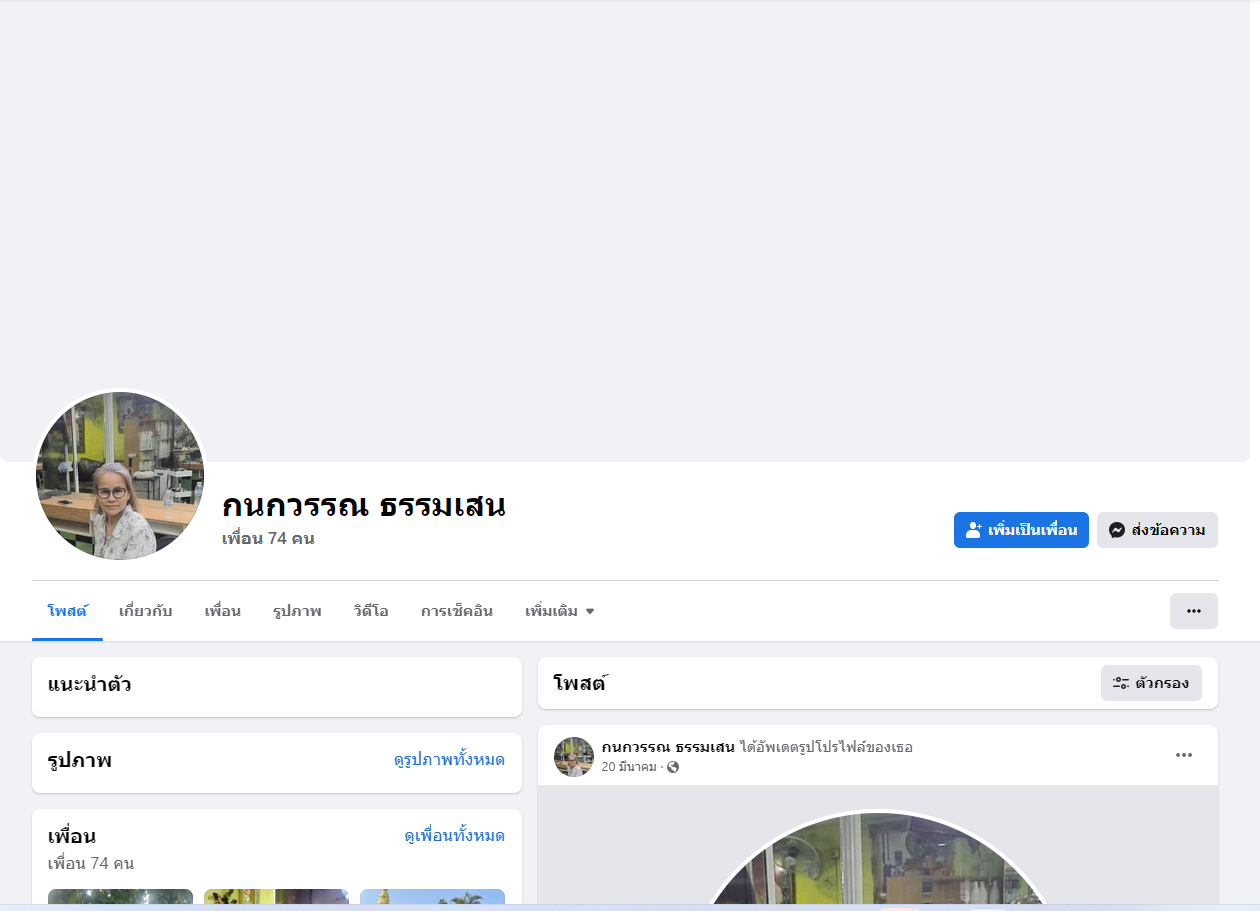Click the ส่งข้อความ button

point(1157,530)
